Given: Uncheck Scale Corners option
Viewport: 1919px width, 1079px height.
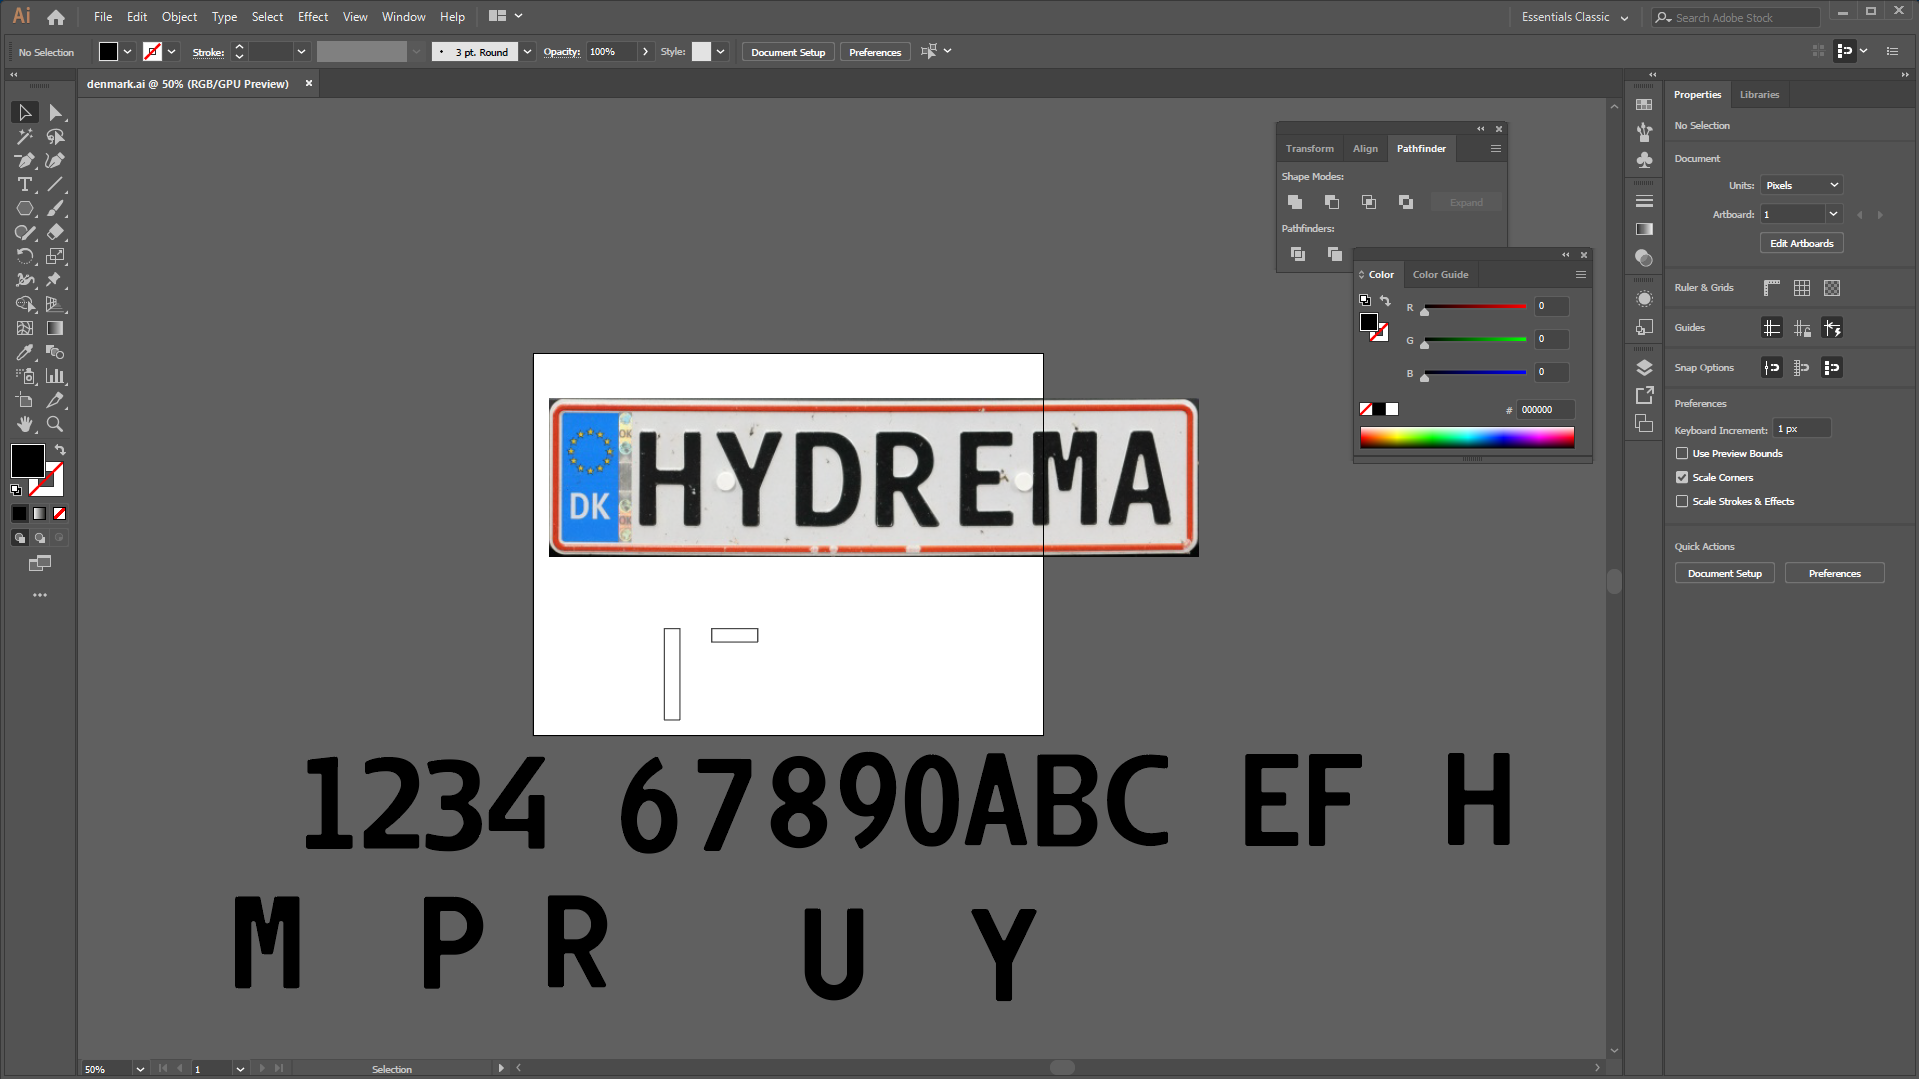Looking at the screenshot, I should (1682, 478).
